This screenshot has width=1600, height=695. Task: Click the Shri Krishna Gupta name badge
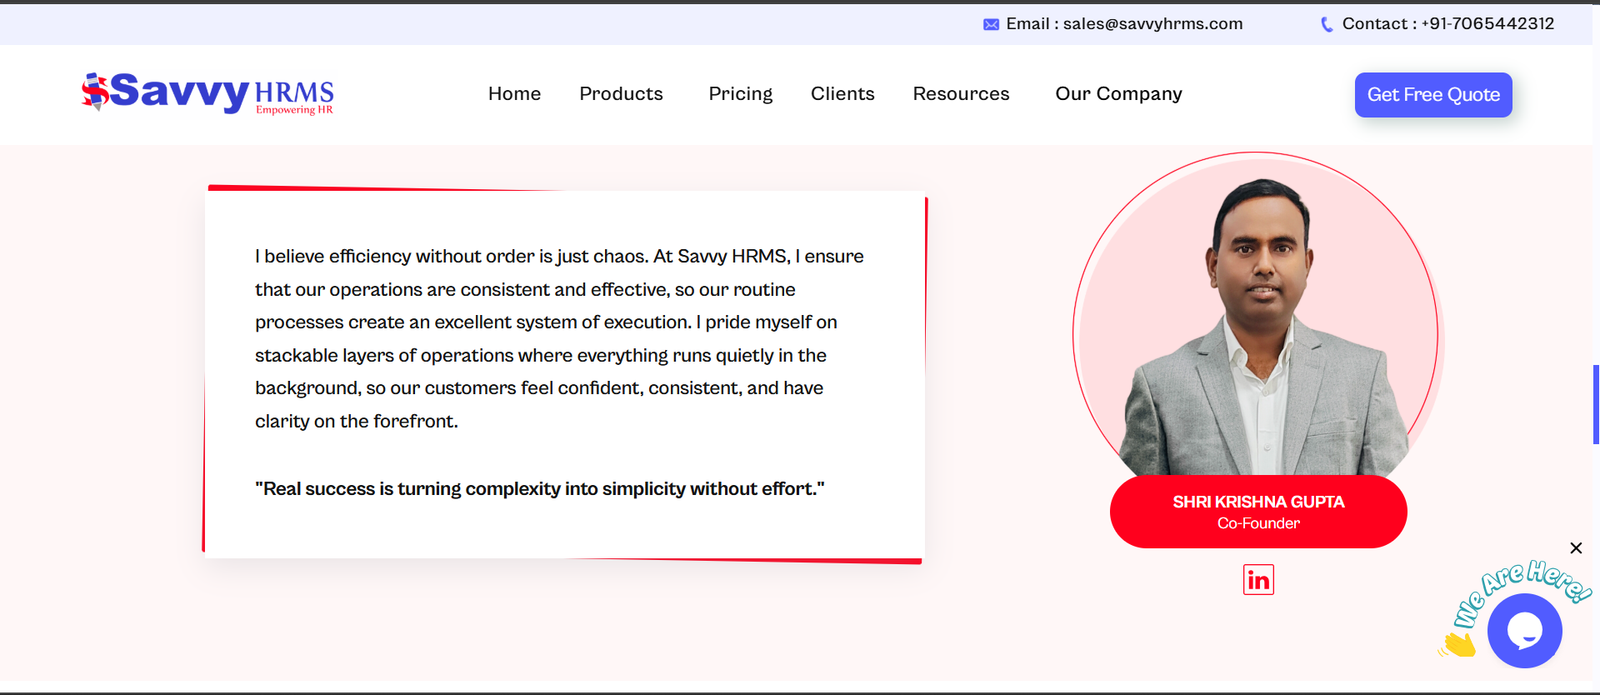(x=1258, y=511)
